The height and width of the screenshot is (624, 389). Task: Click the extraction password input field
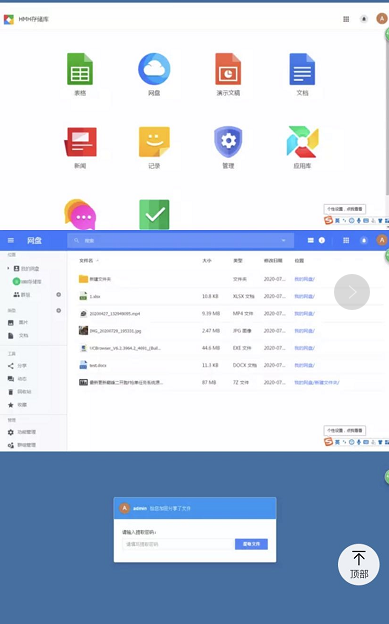178,544
